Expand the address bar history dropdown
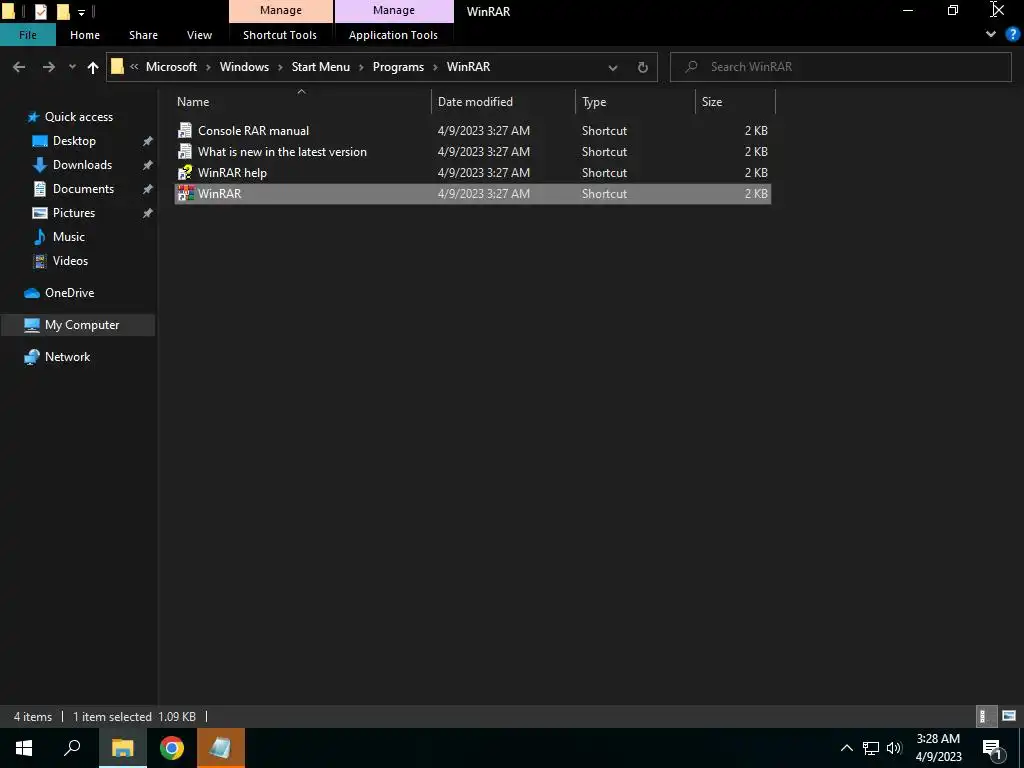The height and width of the screenshot is (768, 1024). tap(613, 67)
